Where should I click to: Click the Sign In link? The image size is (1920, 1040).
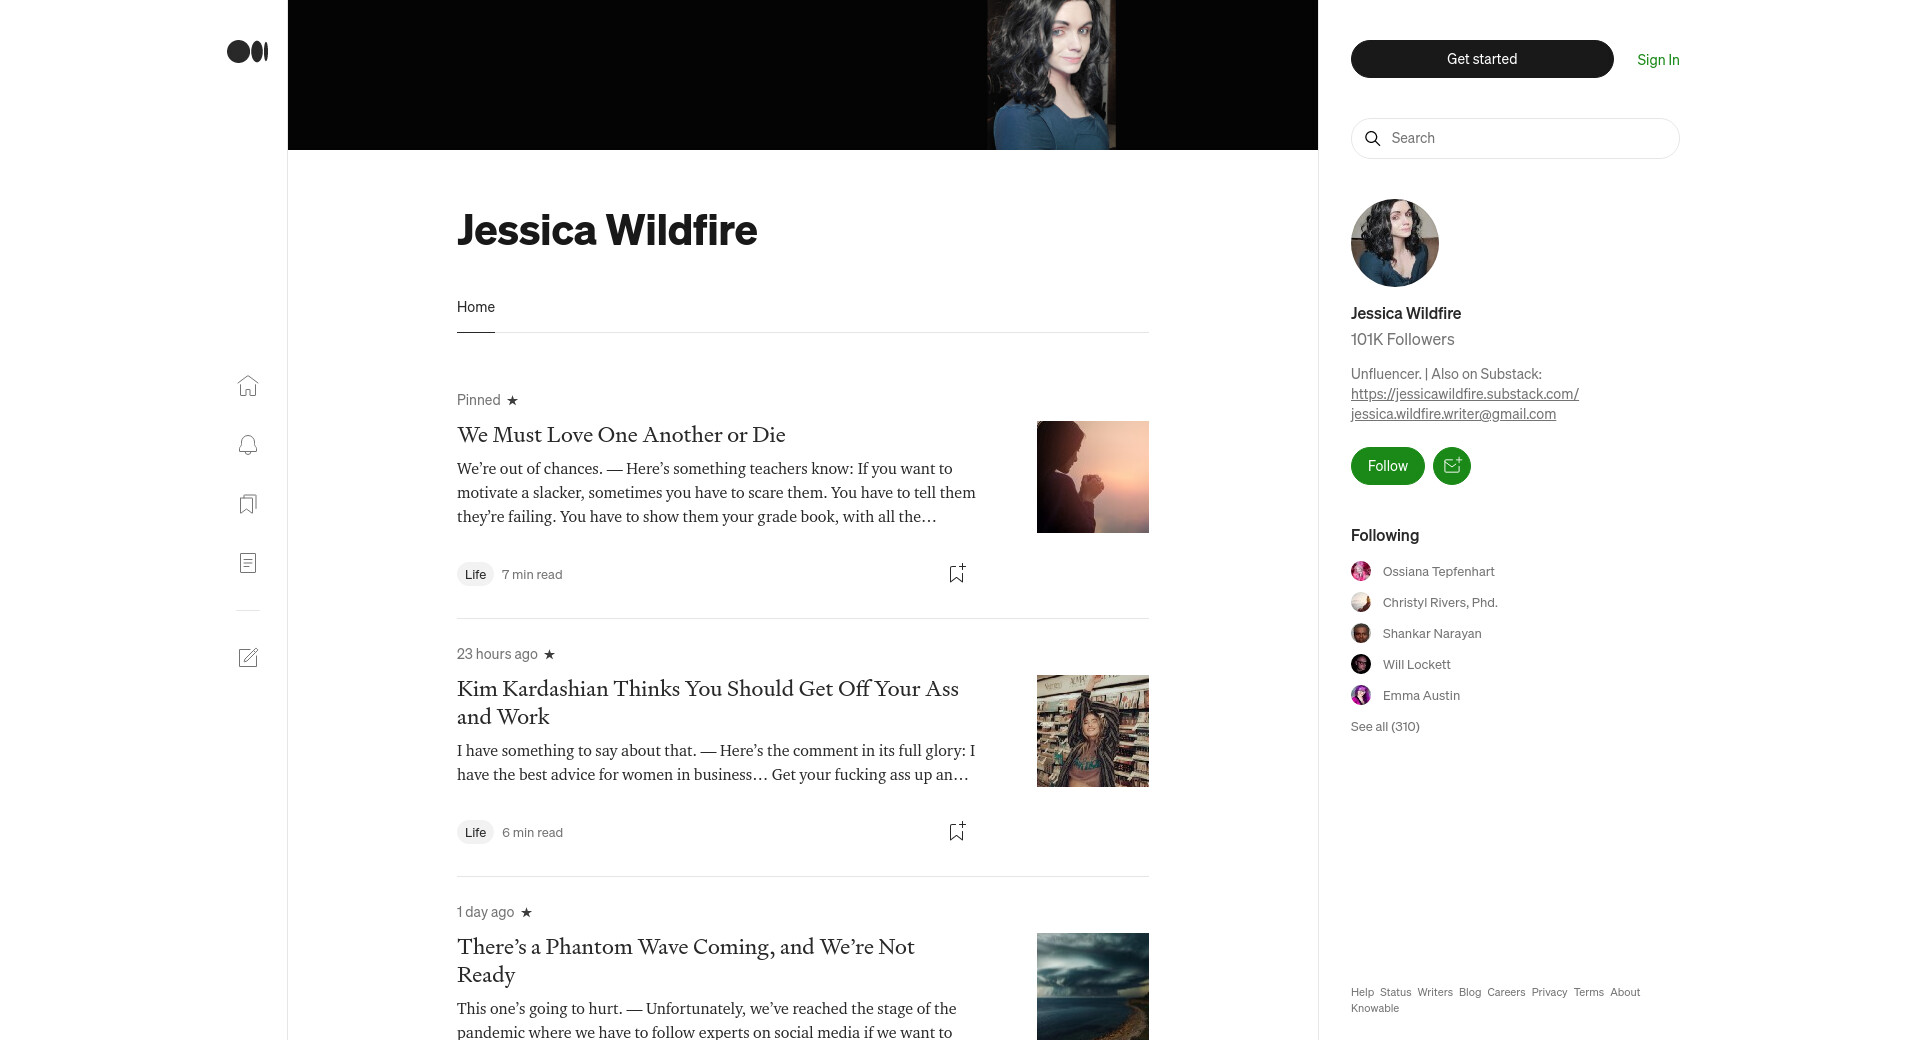[1658, 60]
